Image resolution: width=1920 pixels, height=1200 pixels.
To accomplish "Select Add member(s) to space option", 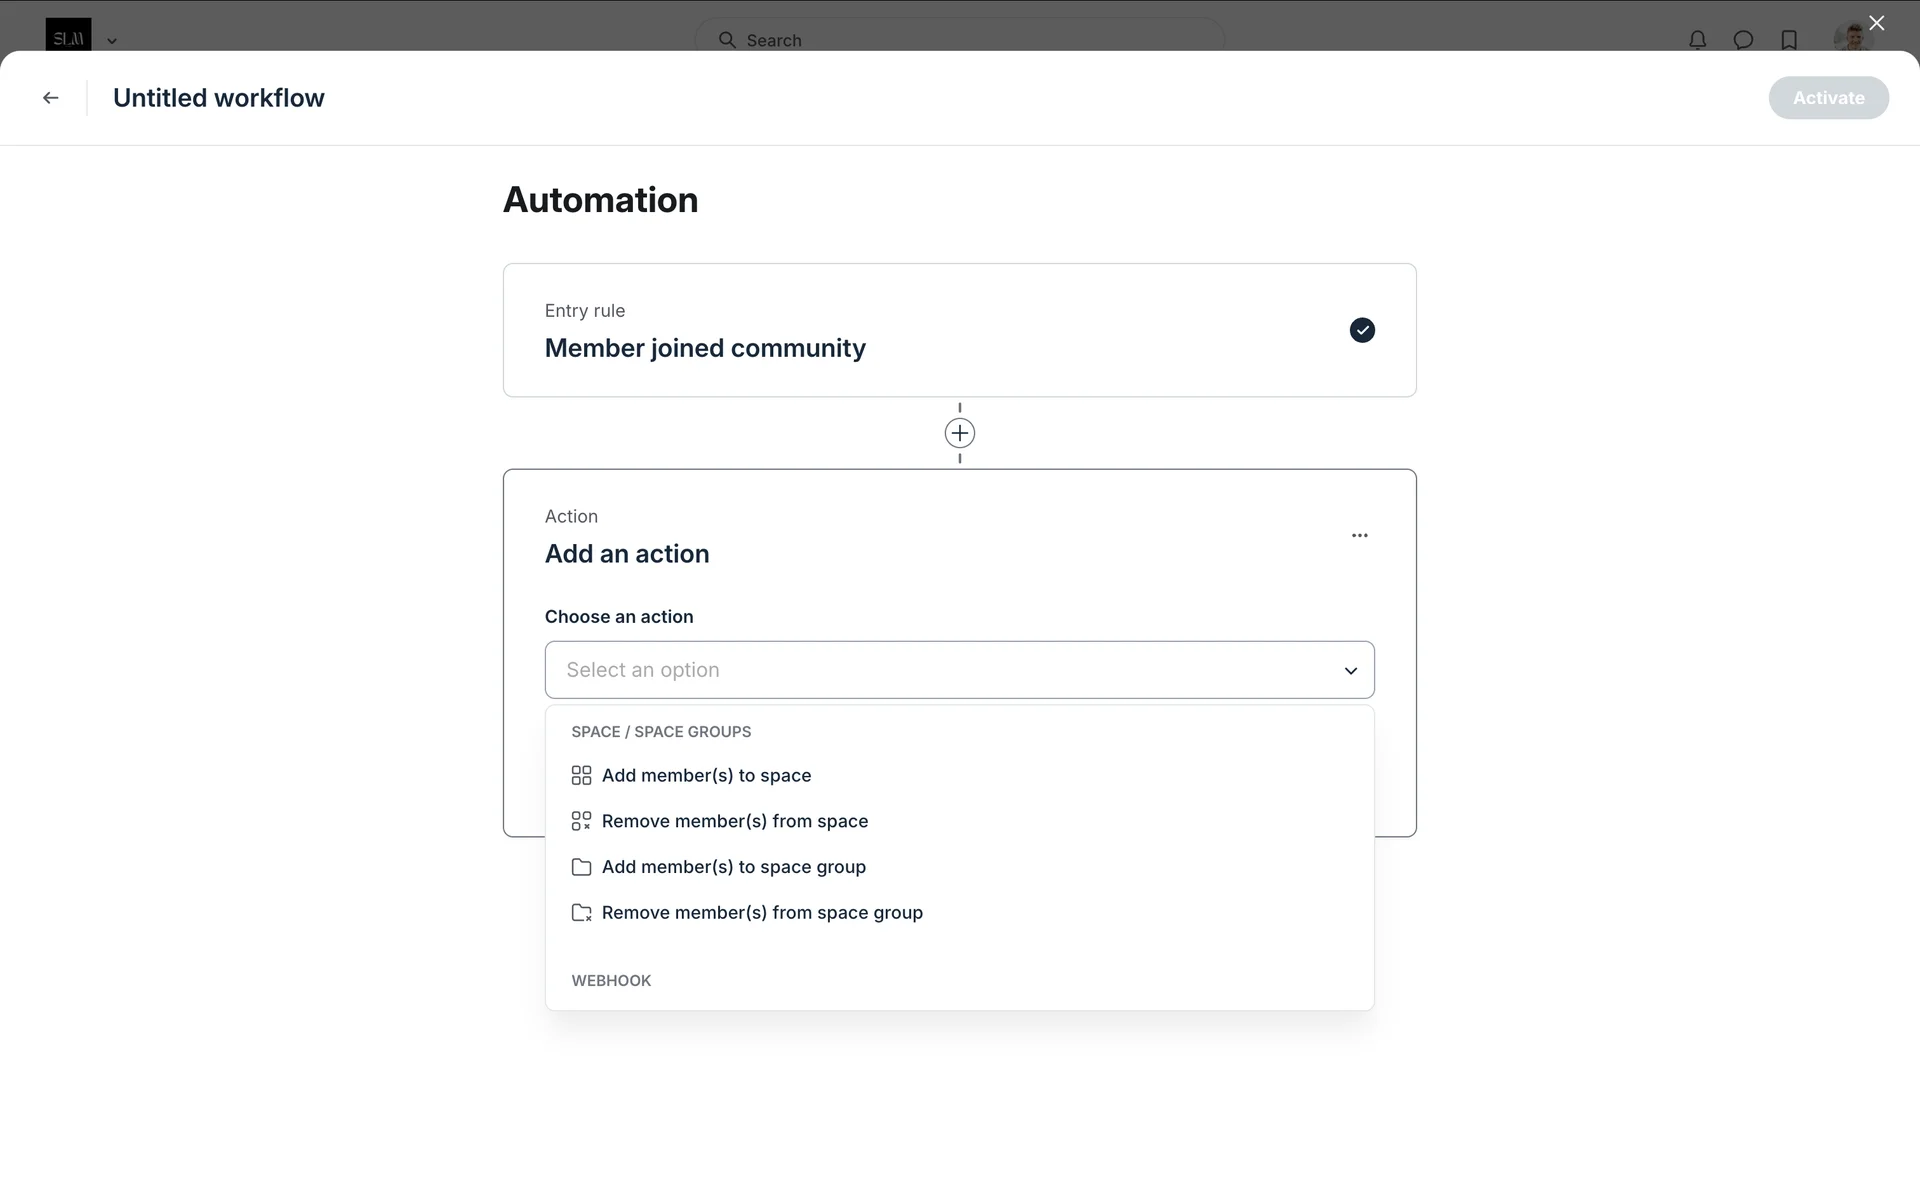I will coord(706,776).
